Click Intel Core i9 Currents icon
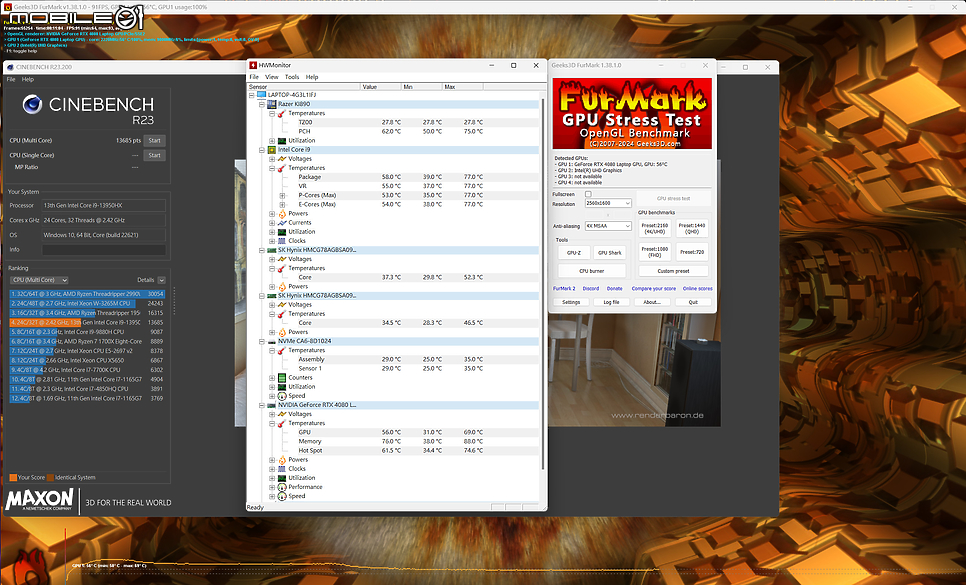966x585 pixels. pyautogui.click(x=282, y=223)
